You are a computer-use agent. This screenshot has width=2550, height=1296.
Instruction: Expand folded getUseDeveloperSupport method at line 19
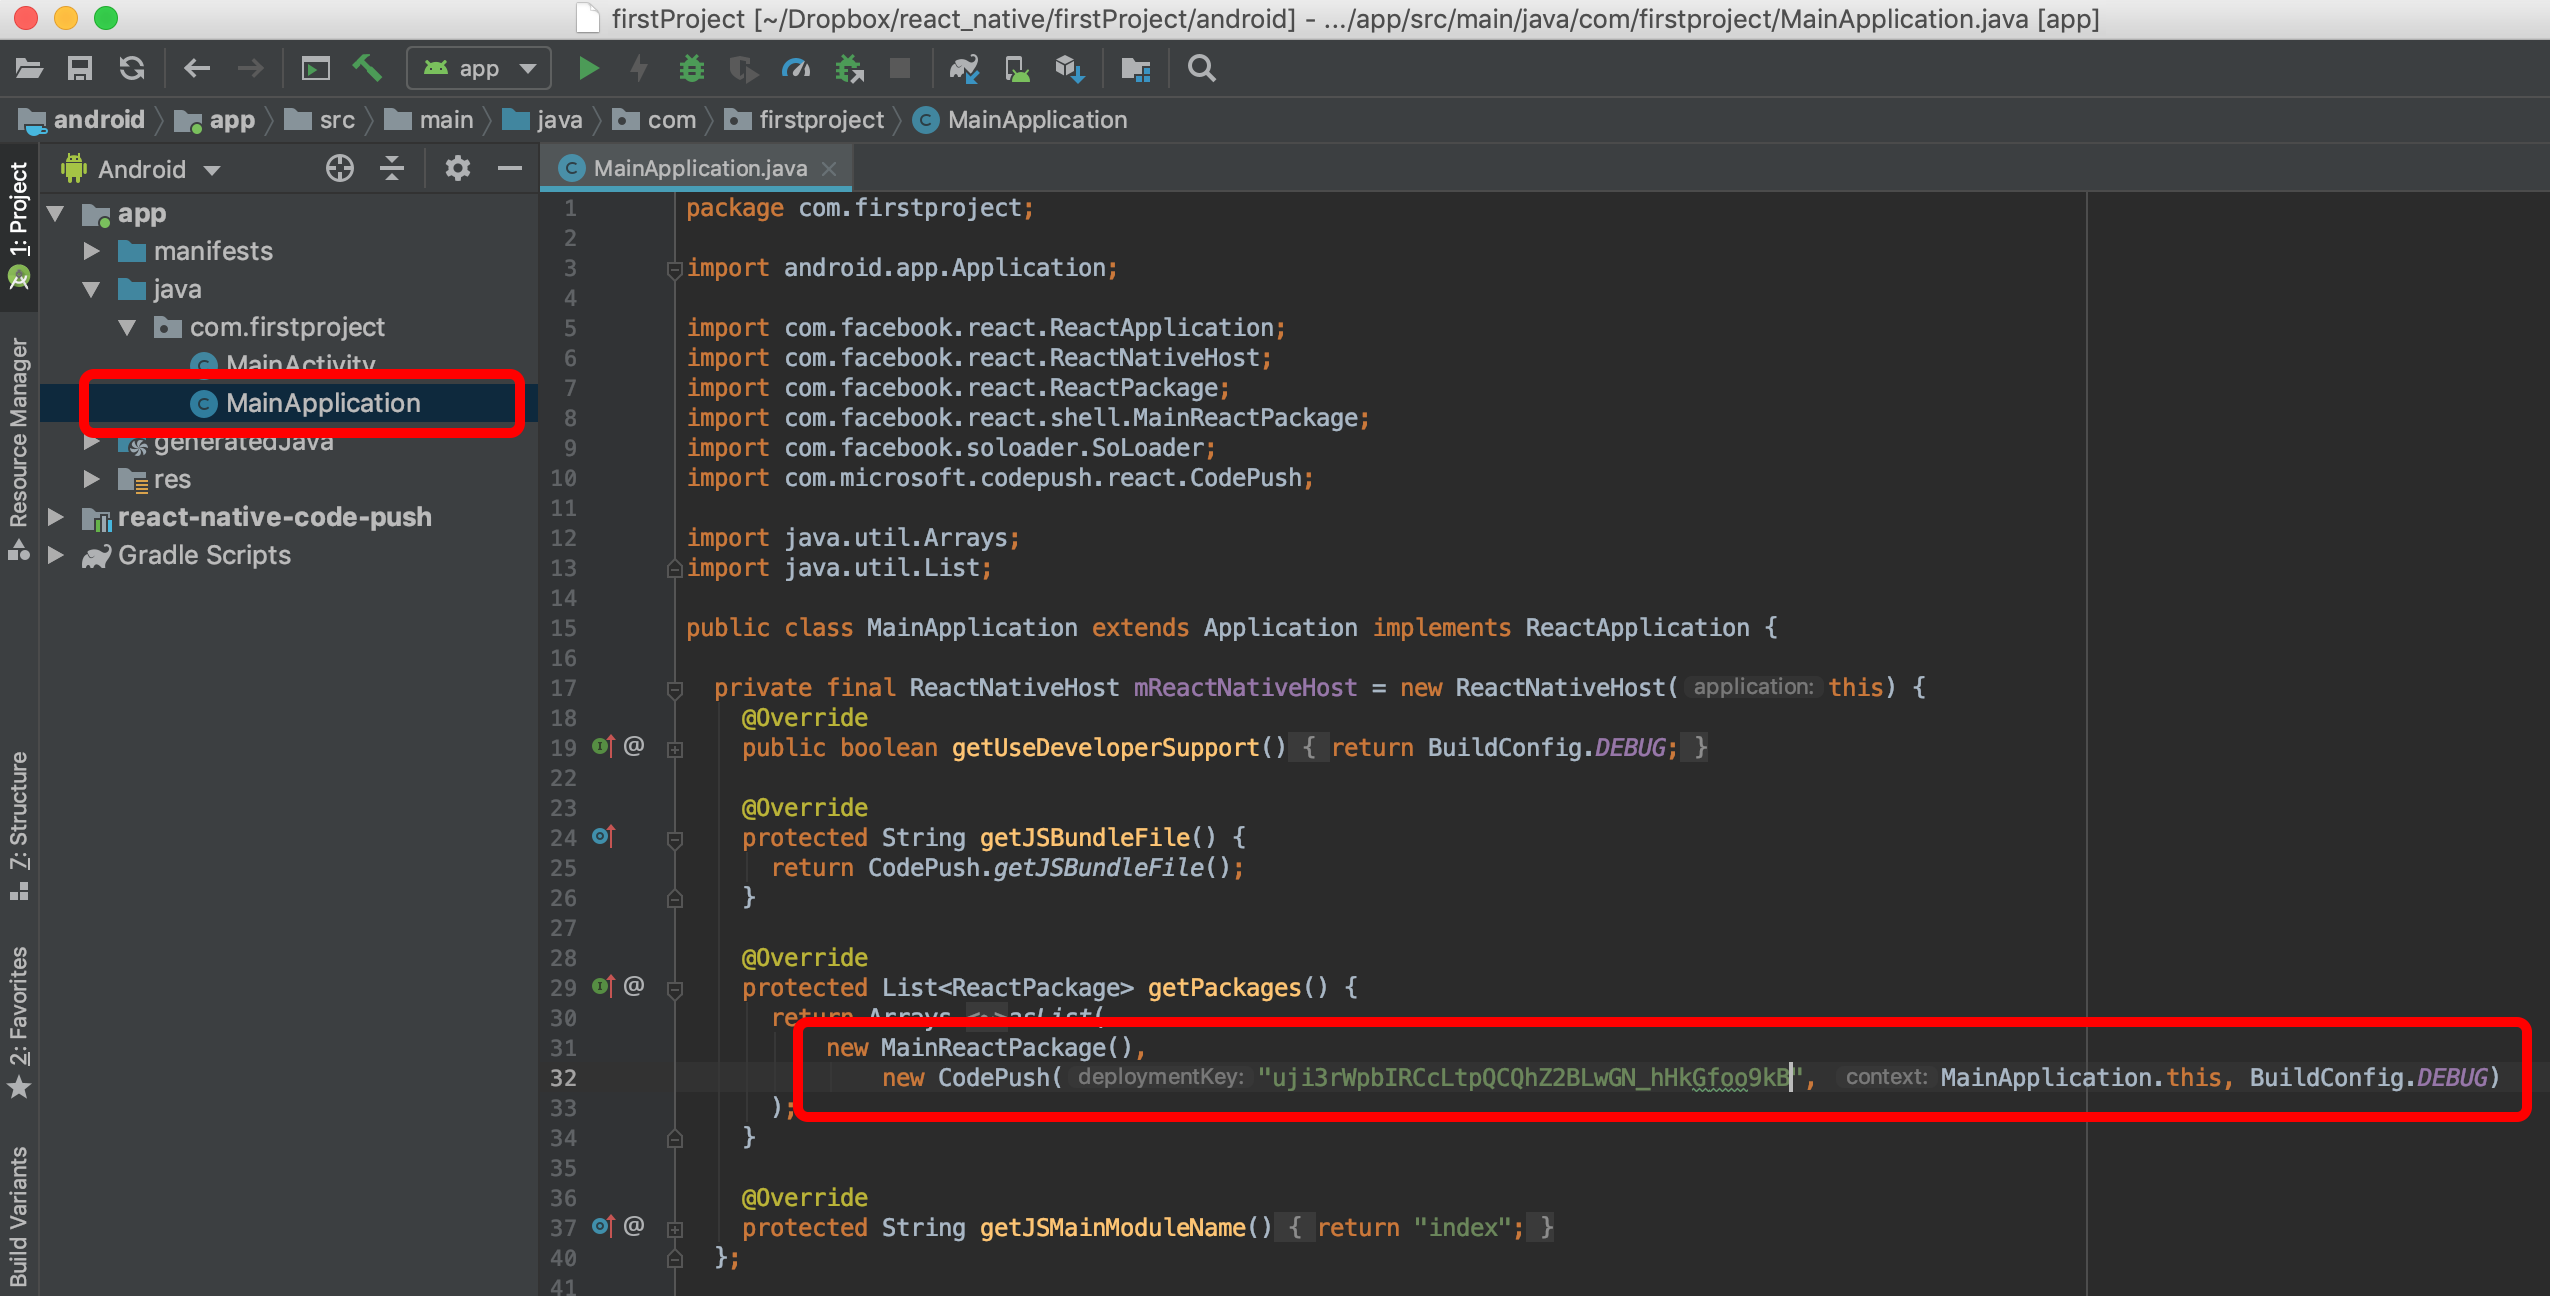675,749
